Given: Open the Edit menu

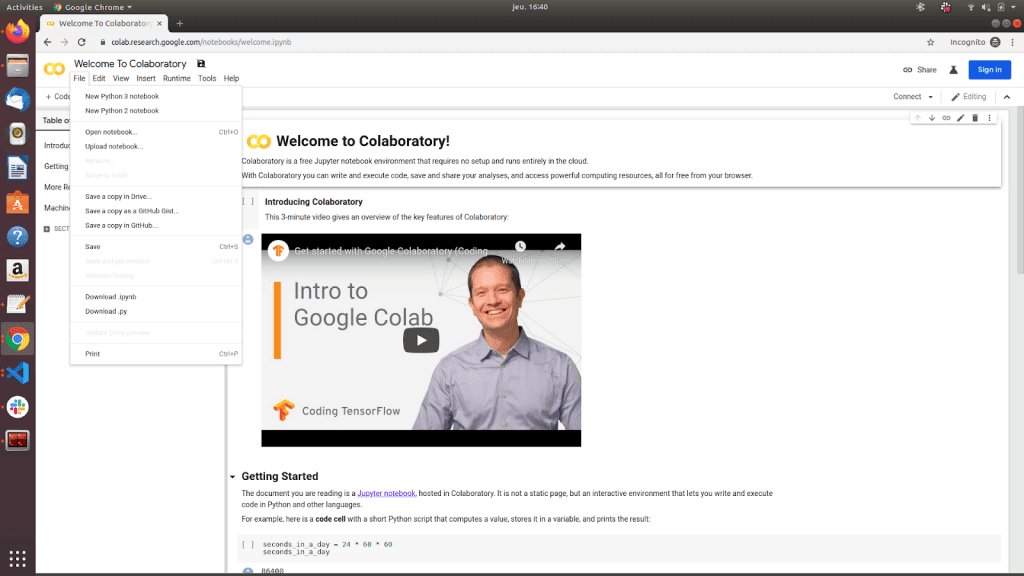Looking at the screenshot, I should click(x=99, y=78).
